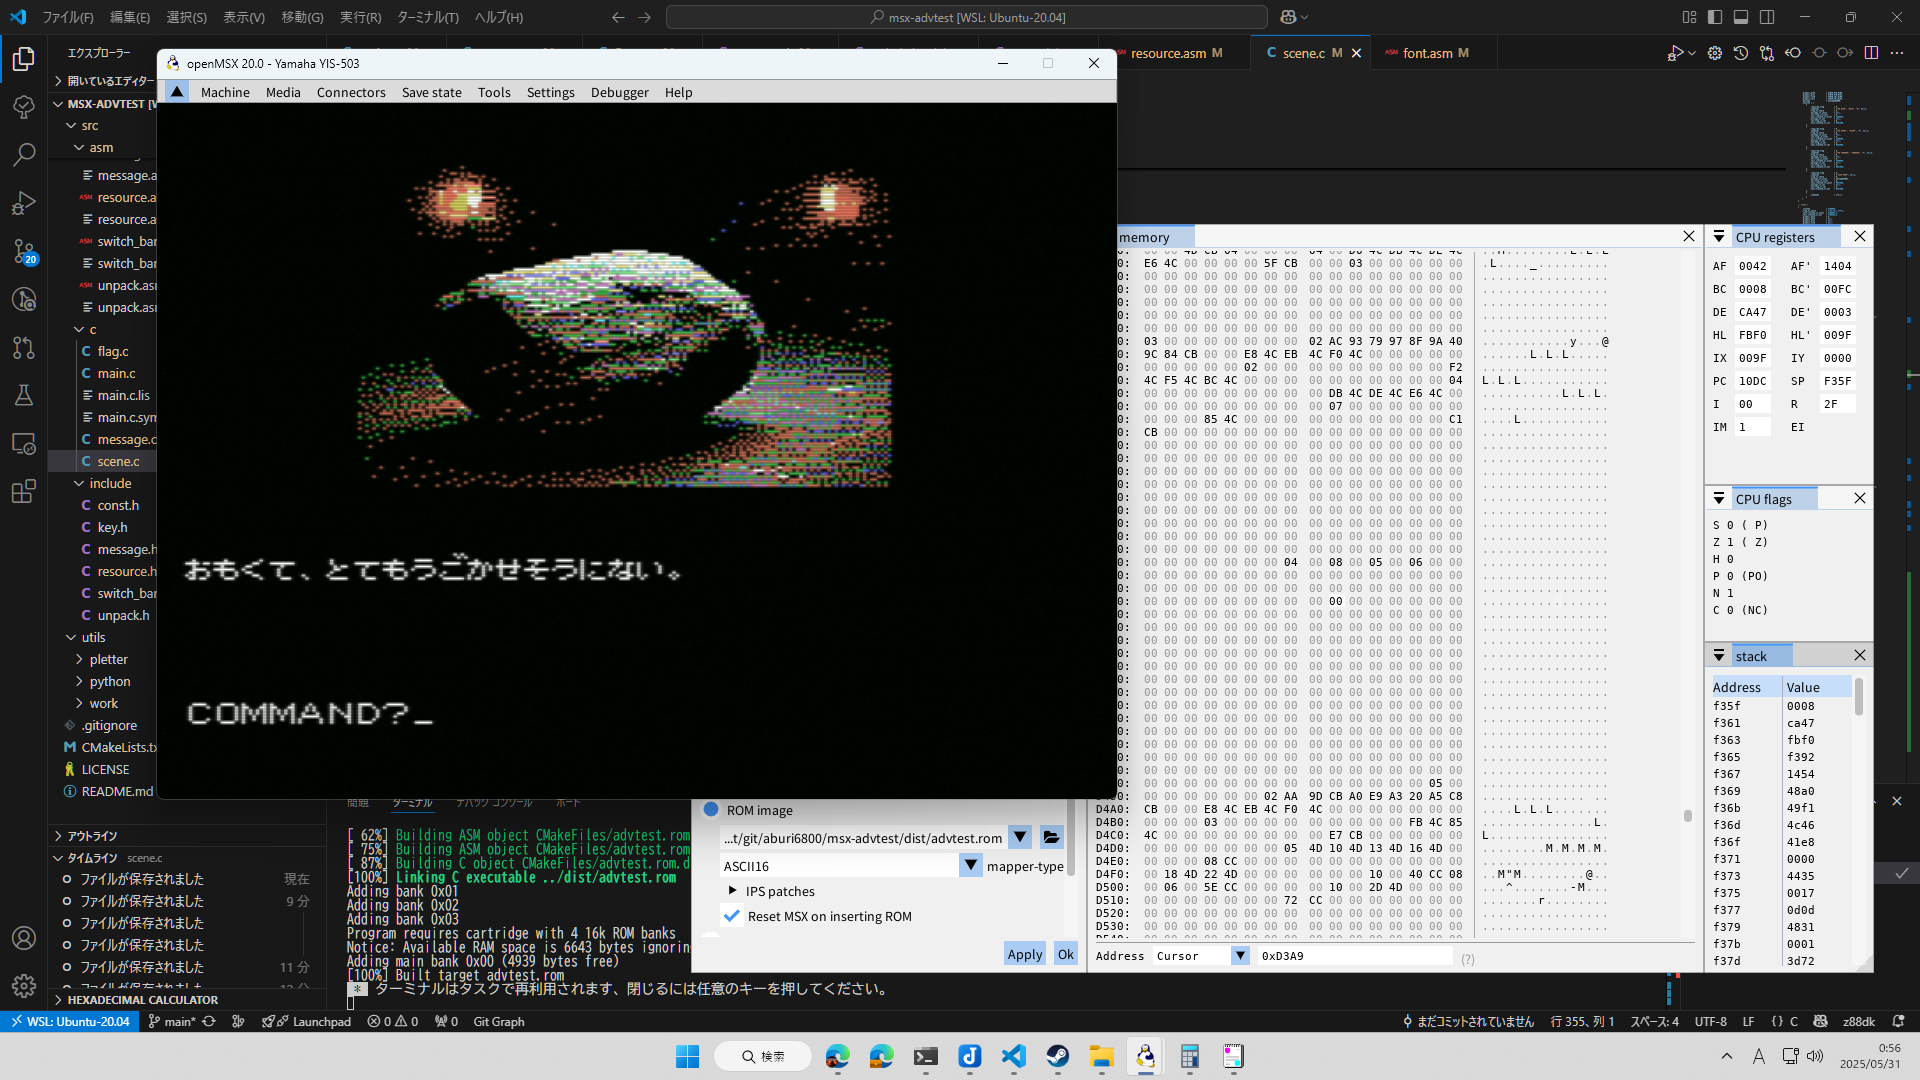Open notifications bell in status bar
The width and height of the screenshot is (1920, 1080).
click(1898, 1022)
